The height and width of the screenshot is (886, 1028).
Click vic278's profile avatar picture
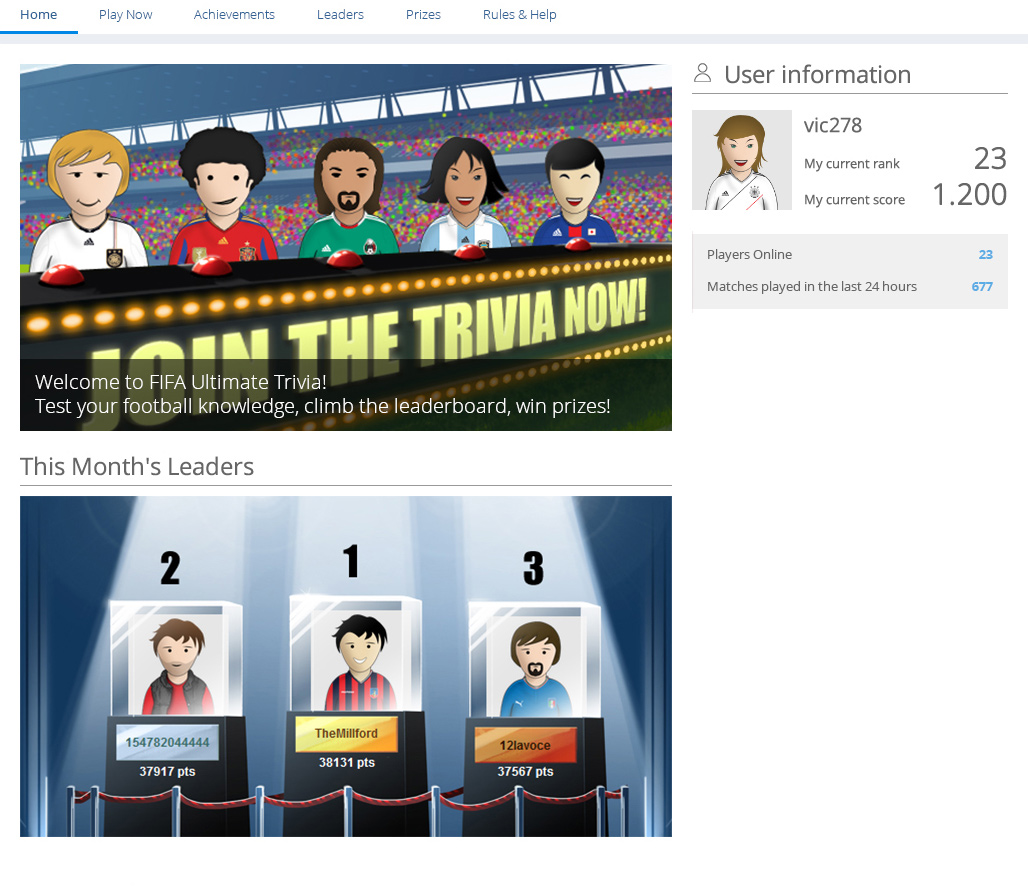[741, 160]
